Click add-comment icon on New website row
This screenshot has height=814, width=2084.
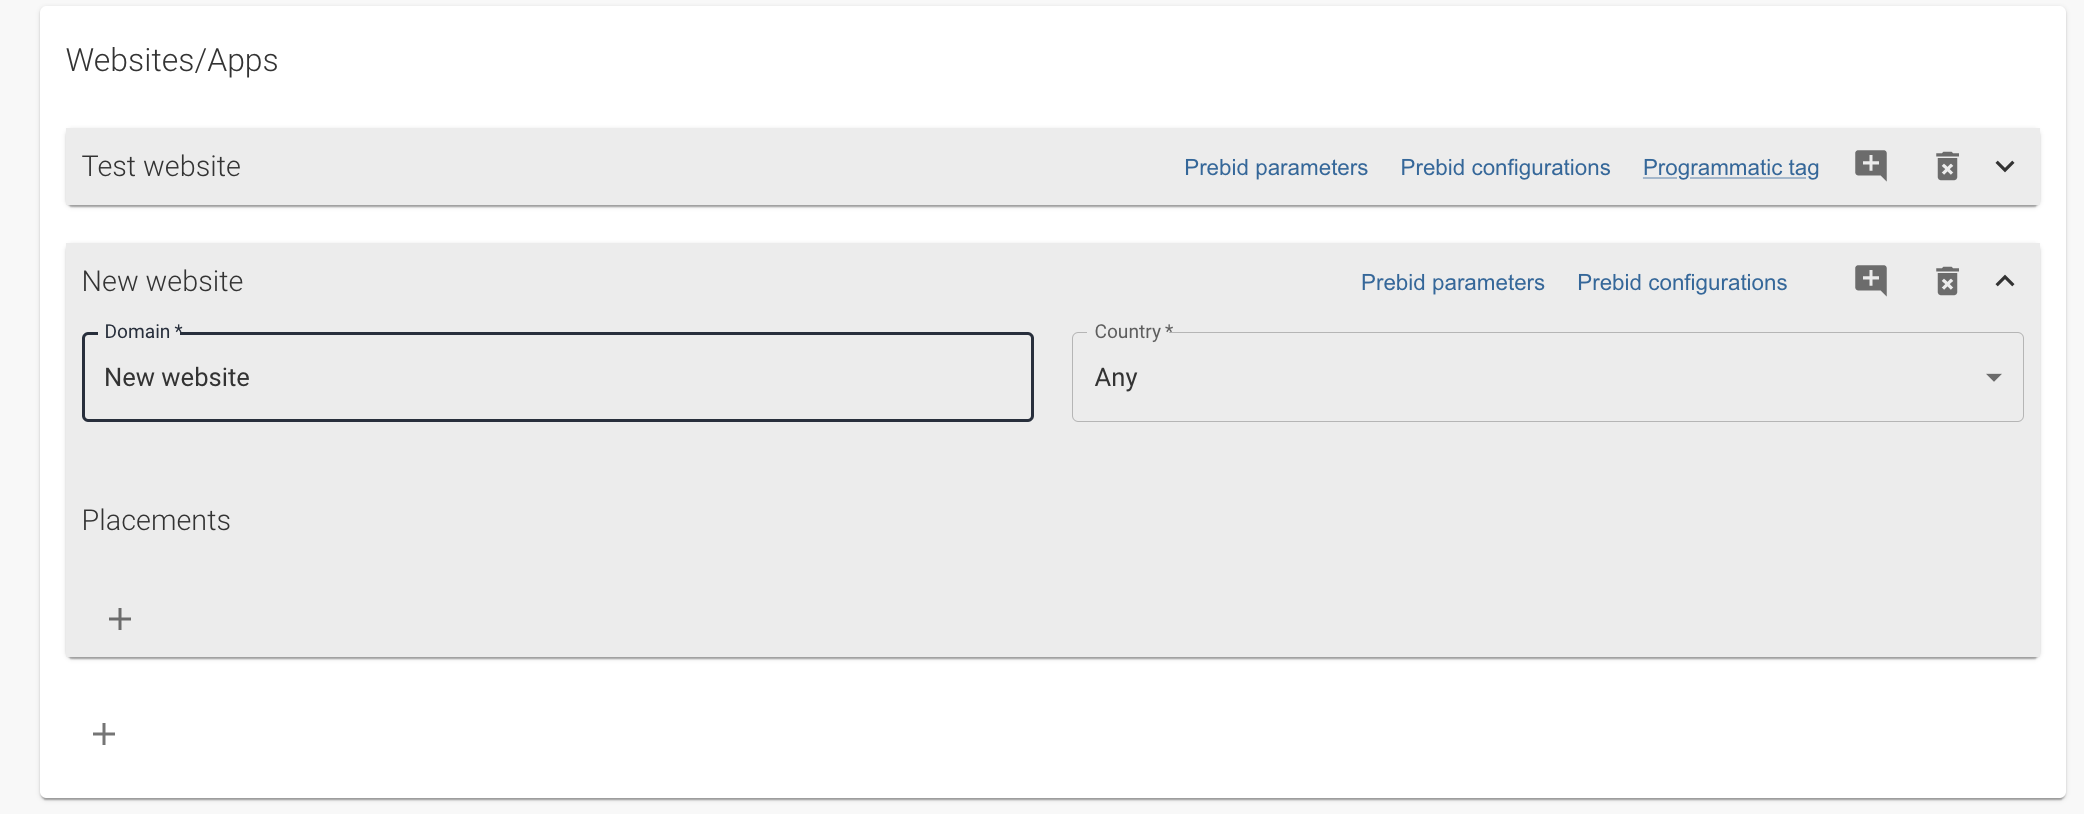[1871, 281]
